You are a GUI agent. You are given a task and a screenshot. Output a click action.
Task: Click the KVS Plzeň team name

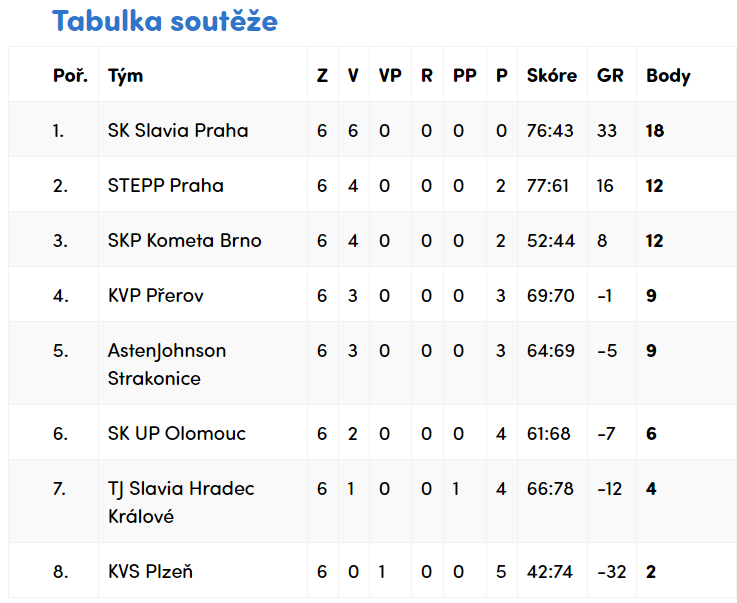point(150,572)
